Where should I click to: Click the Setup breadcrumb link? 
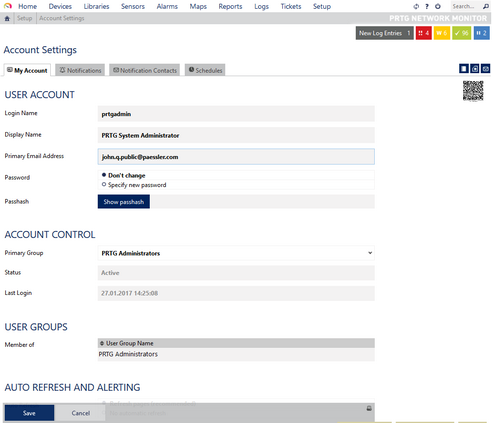click(25, 18)
